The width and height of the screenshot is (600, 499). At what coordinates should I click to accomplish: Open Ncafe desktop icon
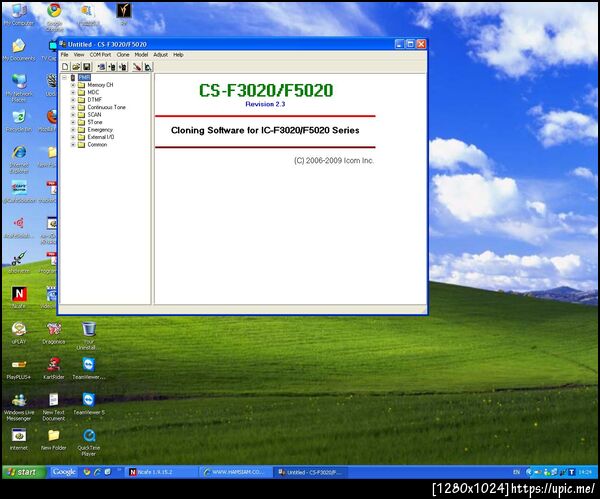click(x=18, y=297)
